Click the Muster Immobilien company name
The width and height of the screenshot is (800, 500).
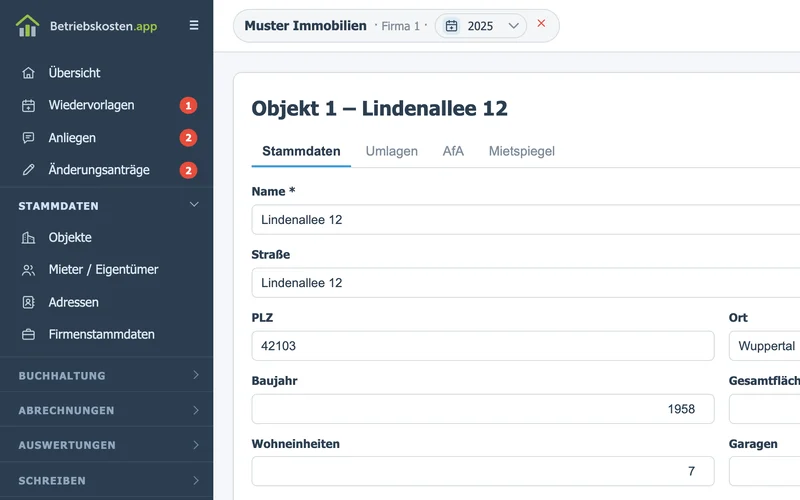pyautogui.click(x=305, y=26)
